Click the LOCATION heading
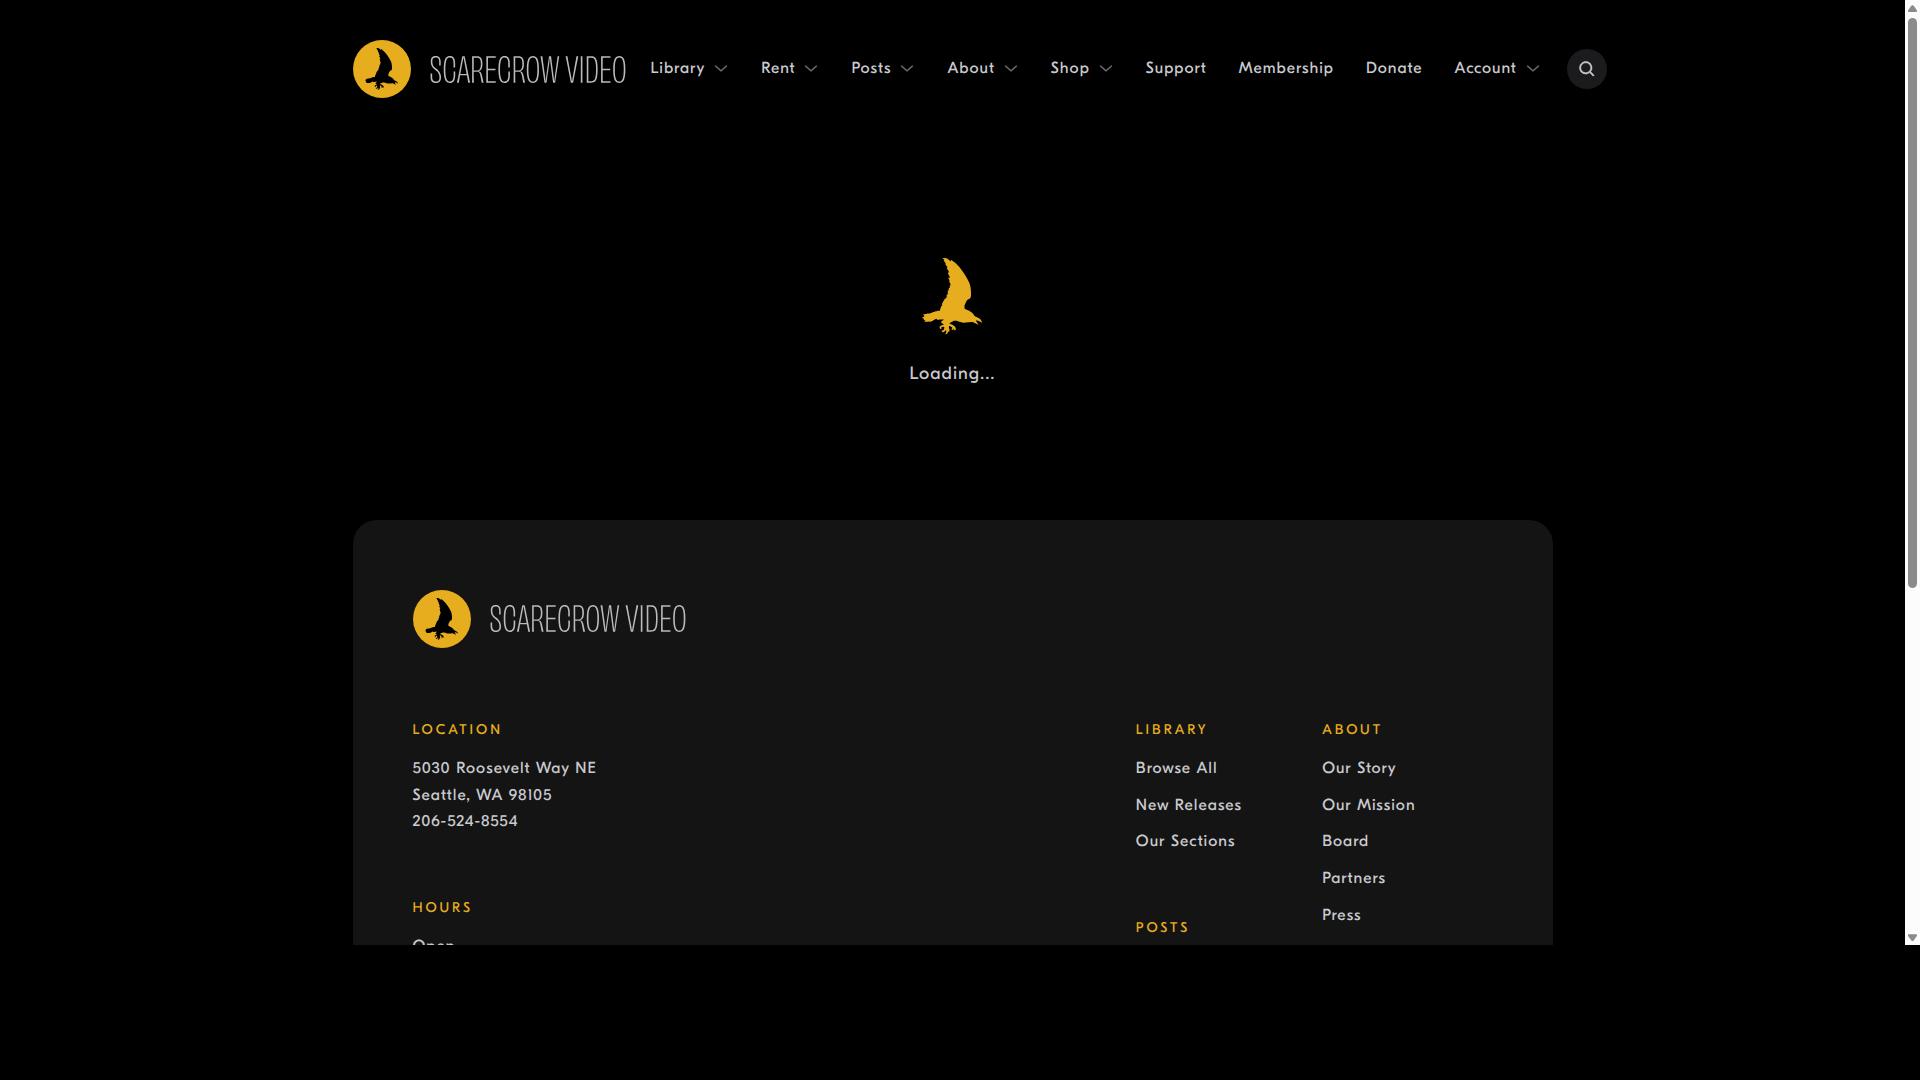The image size is (1920, 1080). click(457, 729)
